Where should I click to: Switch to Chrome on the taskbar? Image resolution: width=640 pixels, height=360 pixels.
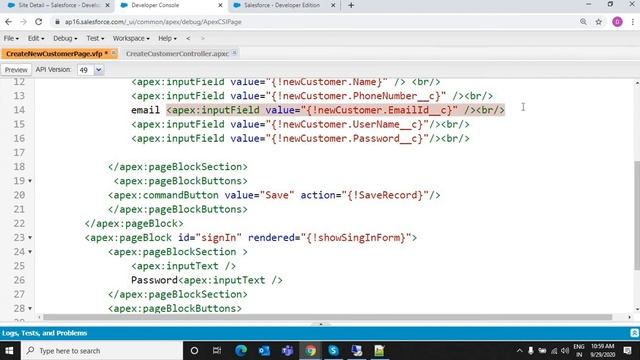point(311,351)
